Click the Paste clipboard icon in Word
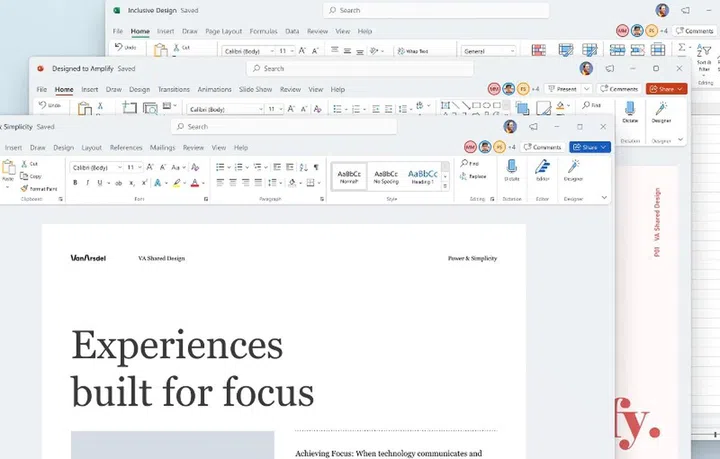 [8, 167]
